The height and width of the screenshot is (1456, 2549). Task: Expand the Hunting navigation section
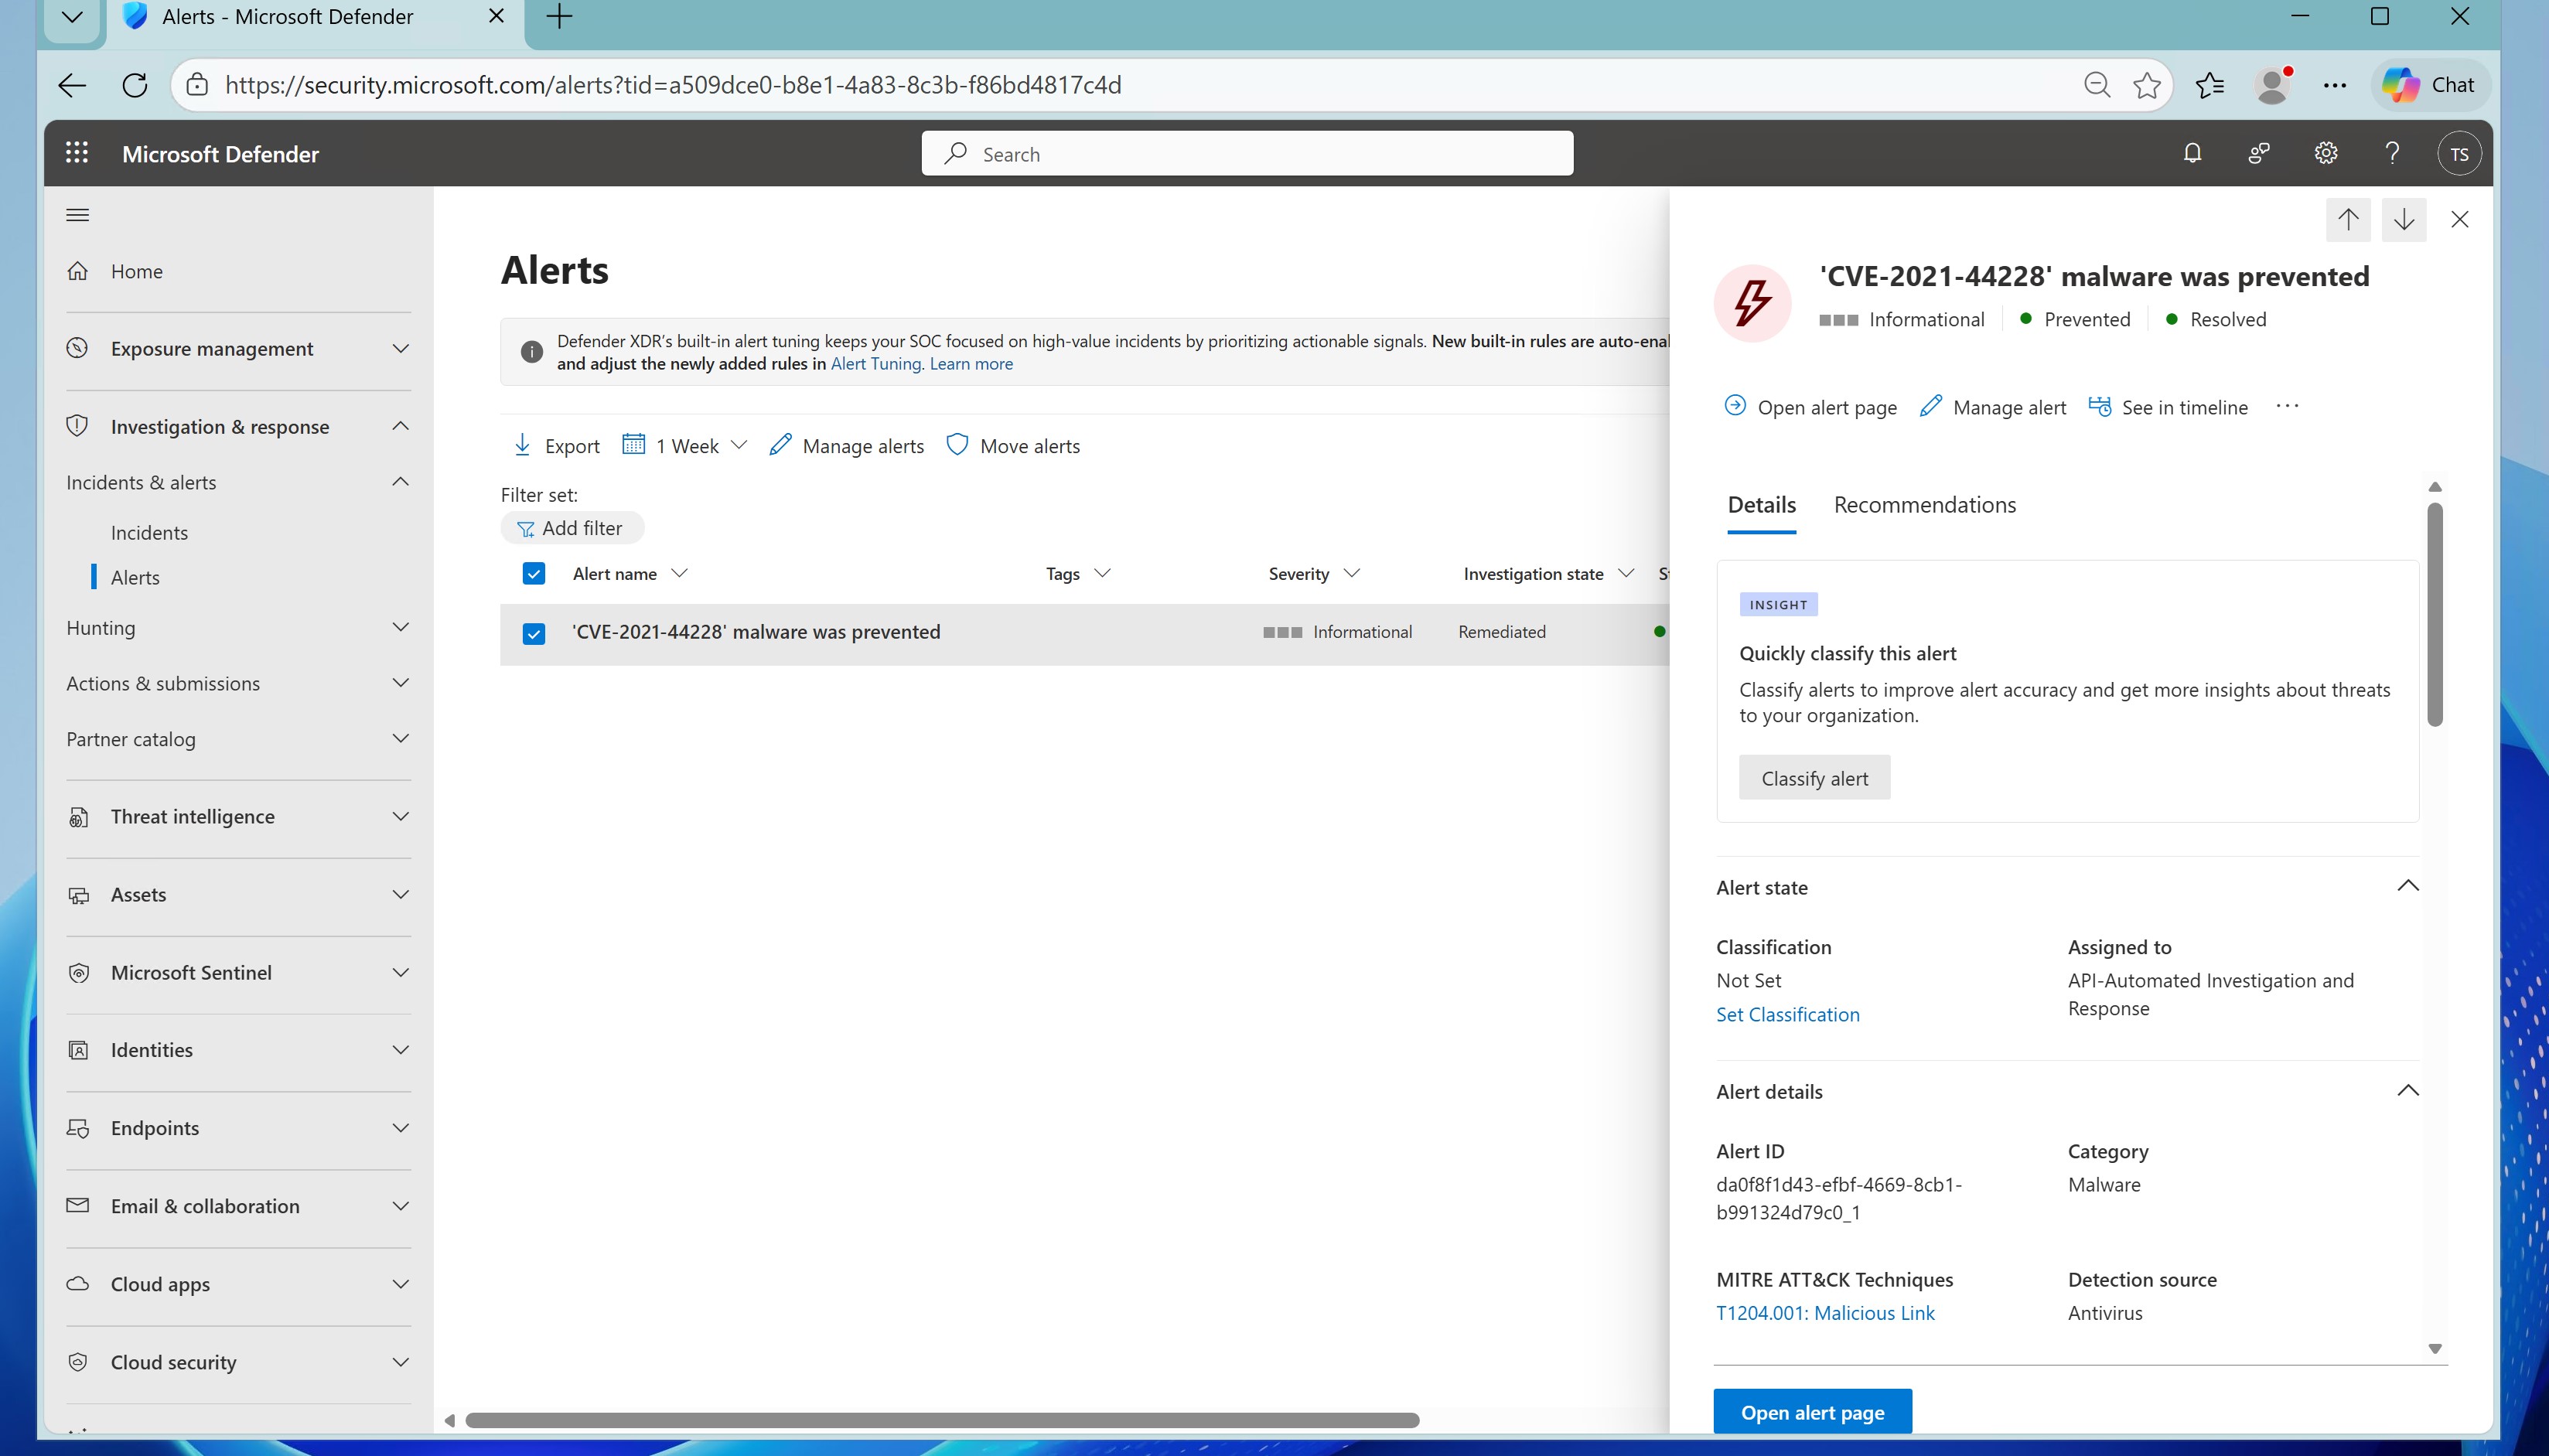tap(238, 628)
